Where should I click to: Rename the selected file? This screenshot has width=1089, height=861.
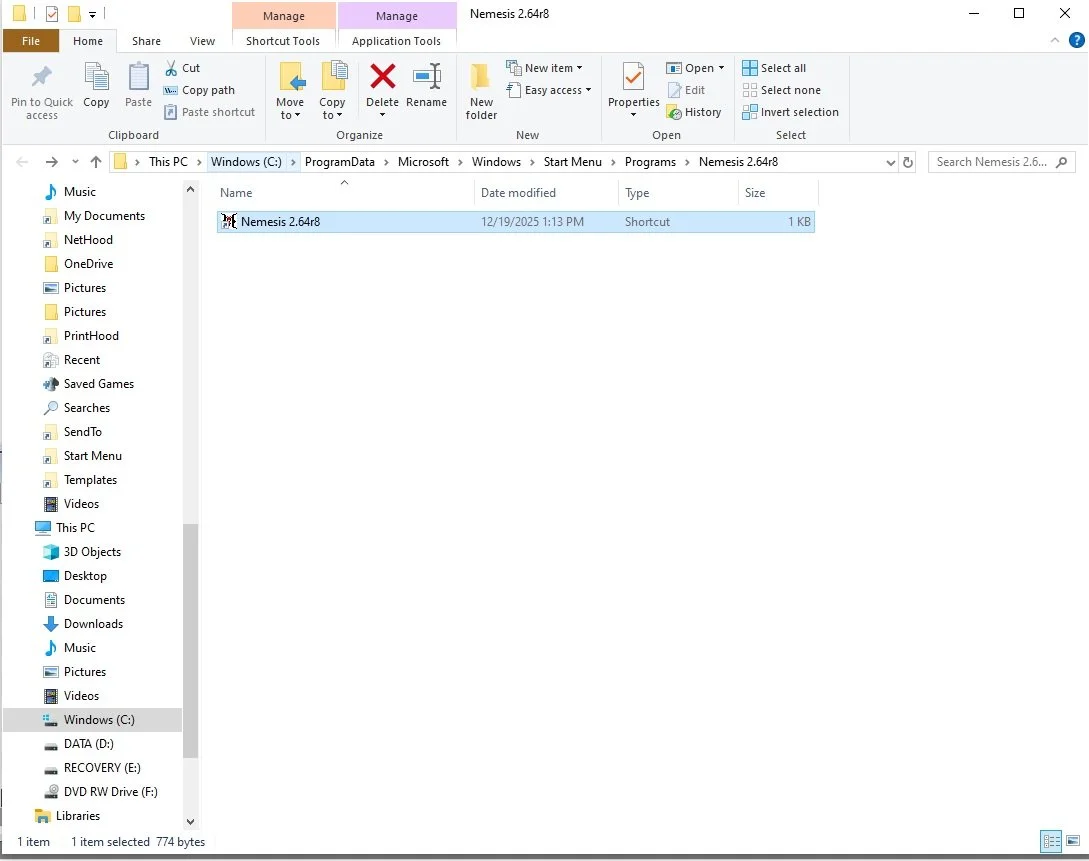pyautogui.click(x=426, y=85)
